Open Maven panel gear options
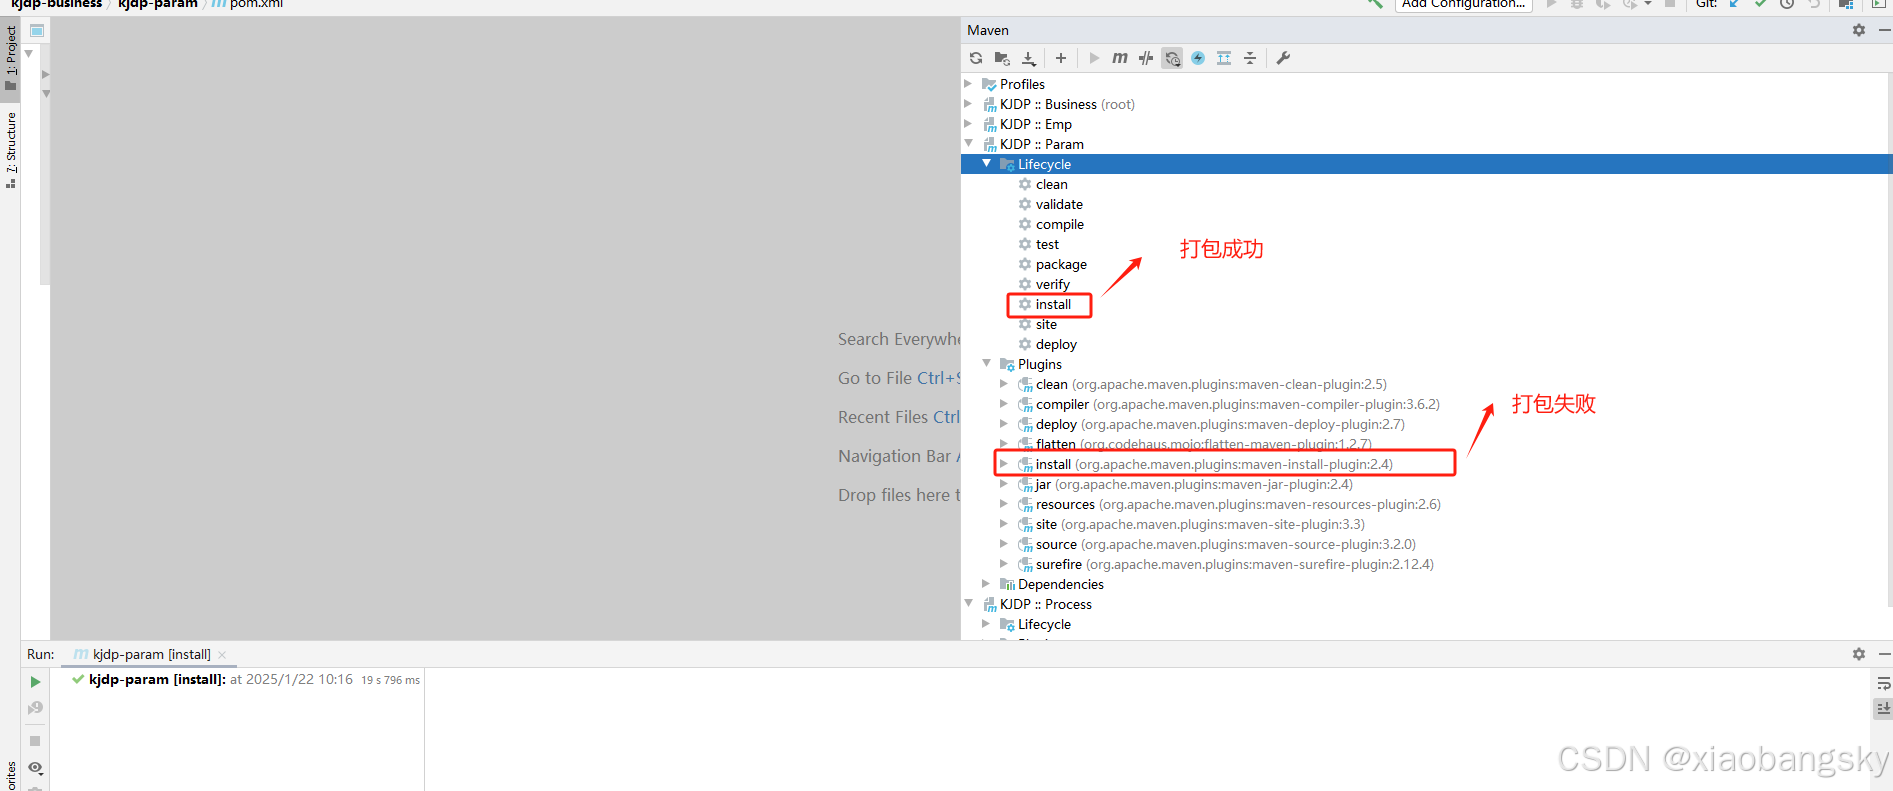Screen dimensions: 1893x791 click(1859, 30)
